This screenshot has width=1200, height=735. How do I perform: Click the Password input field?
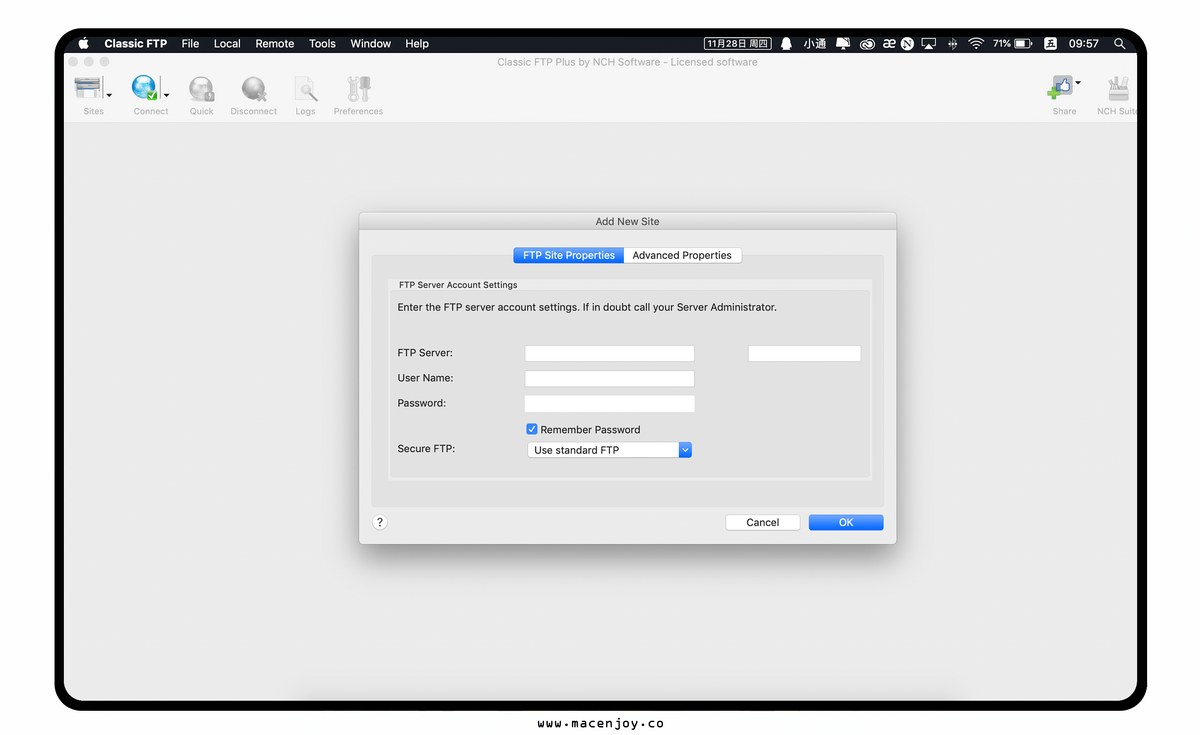tap(609, 403)
